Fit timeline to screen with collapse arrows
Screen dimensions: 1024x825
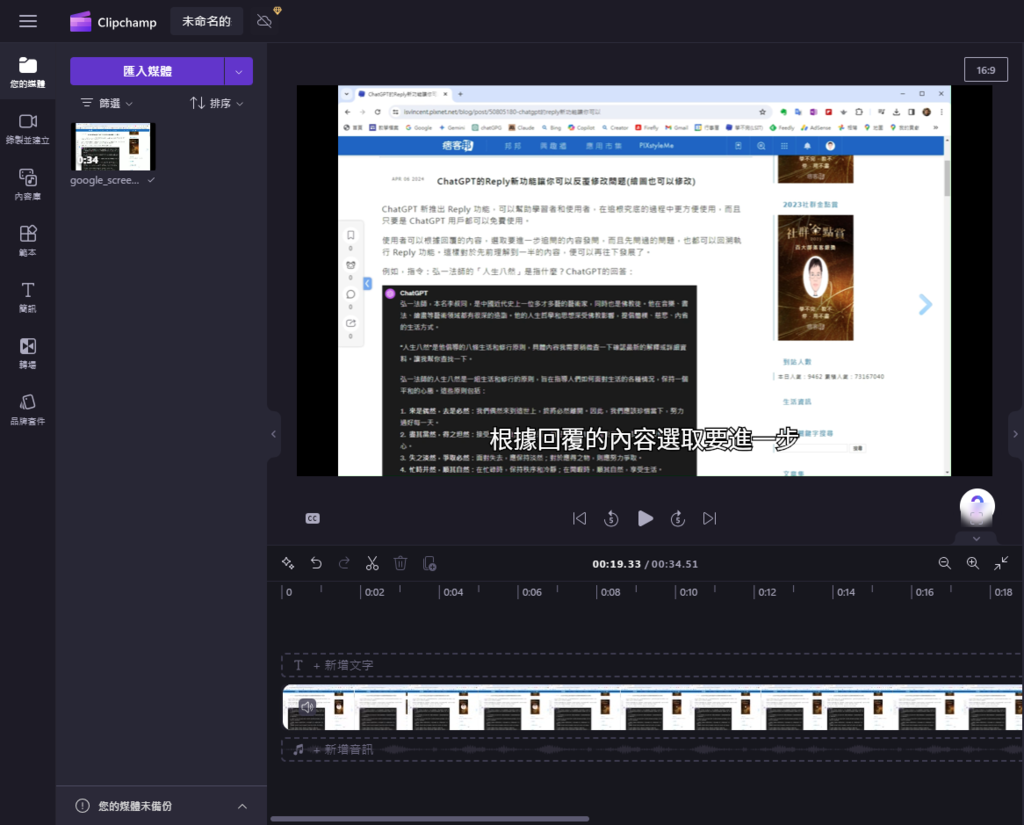pyautogui.click(x=1001, y=563)
